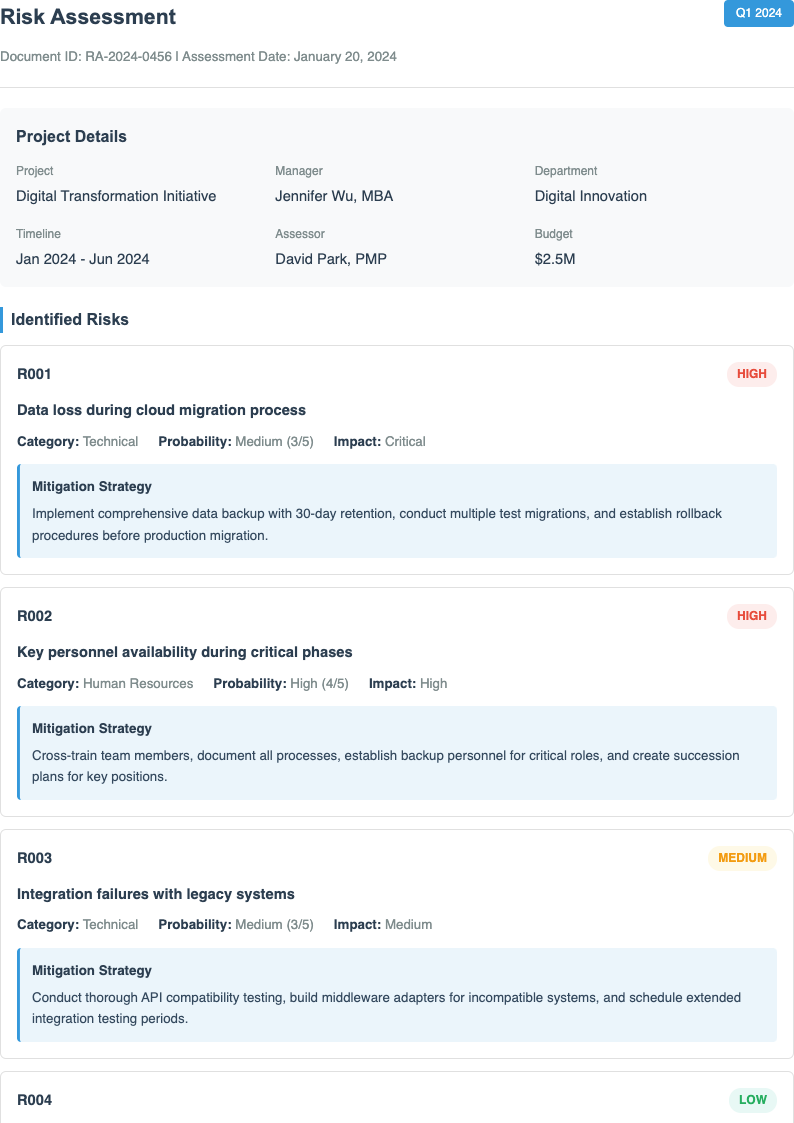
Task: Click the R004 risk identifier
Action: point(35,1100)
